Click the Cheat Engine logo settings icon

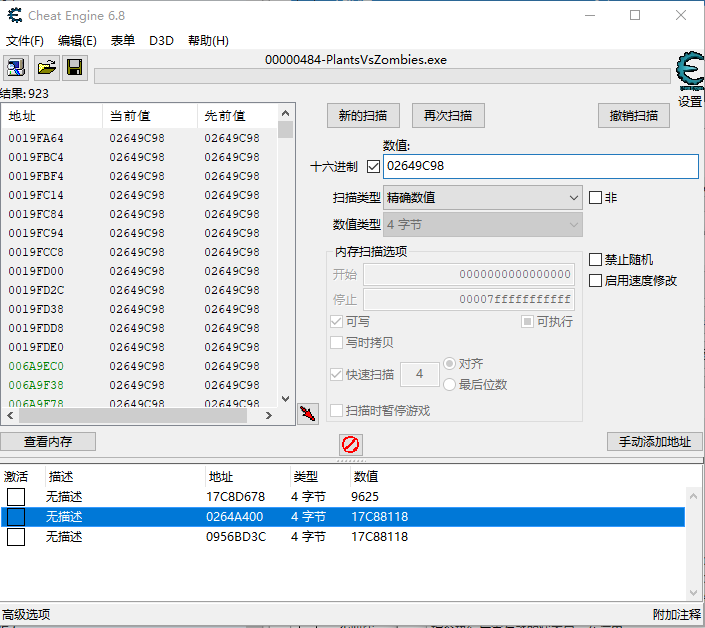tap(691, 71)
